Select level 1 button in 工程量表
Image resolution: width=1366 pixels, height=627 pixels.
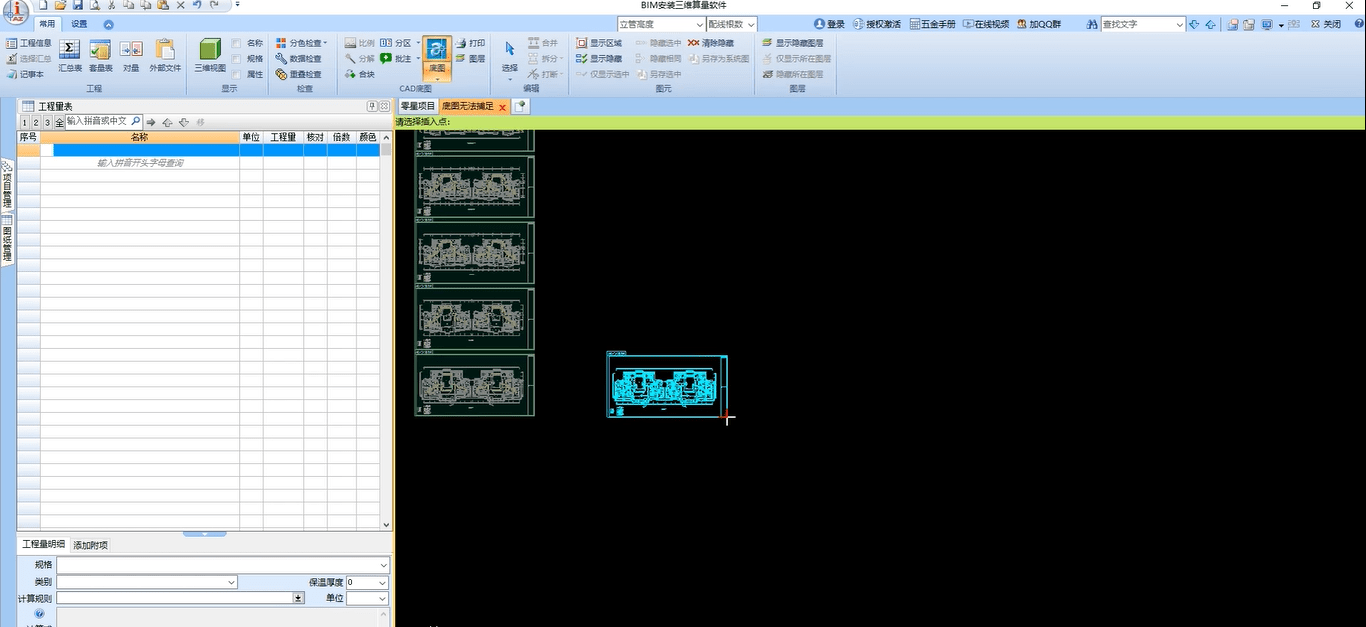(24, 122)
